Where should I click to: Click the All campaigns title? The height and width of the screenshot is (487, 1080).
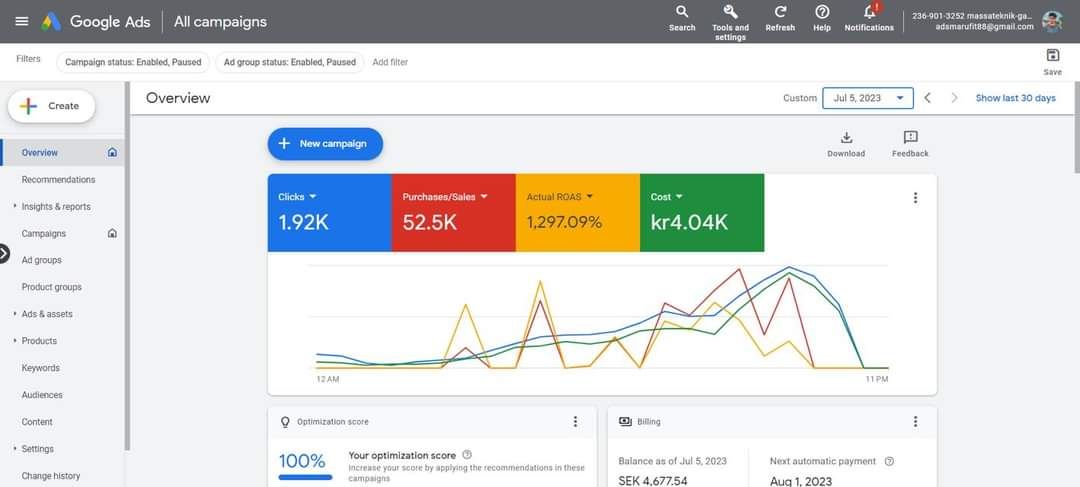[x=220, y=21]
